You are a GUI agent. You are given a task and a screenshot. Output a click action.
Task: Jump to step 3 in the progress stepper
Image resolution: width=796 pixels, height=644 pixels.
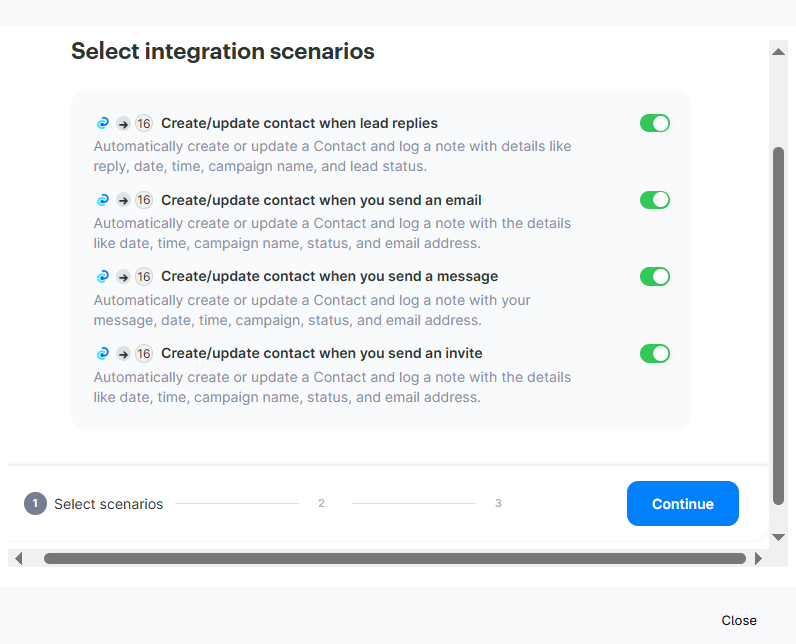point(498,503)
